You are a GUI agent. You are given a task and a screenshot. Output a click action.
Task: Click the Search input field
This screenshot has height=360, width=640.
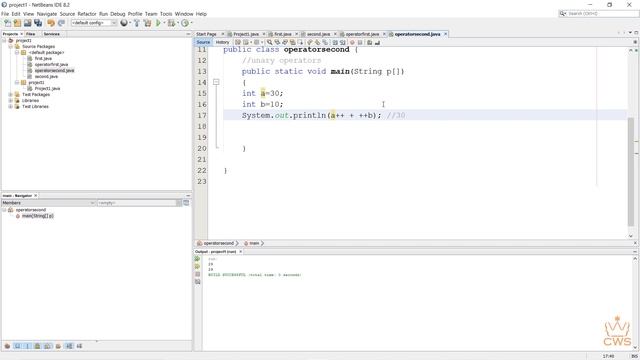602,14
